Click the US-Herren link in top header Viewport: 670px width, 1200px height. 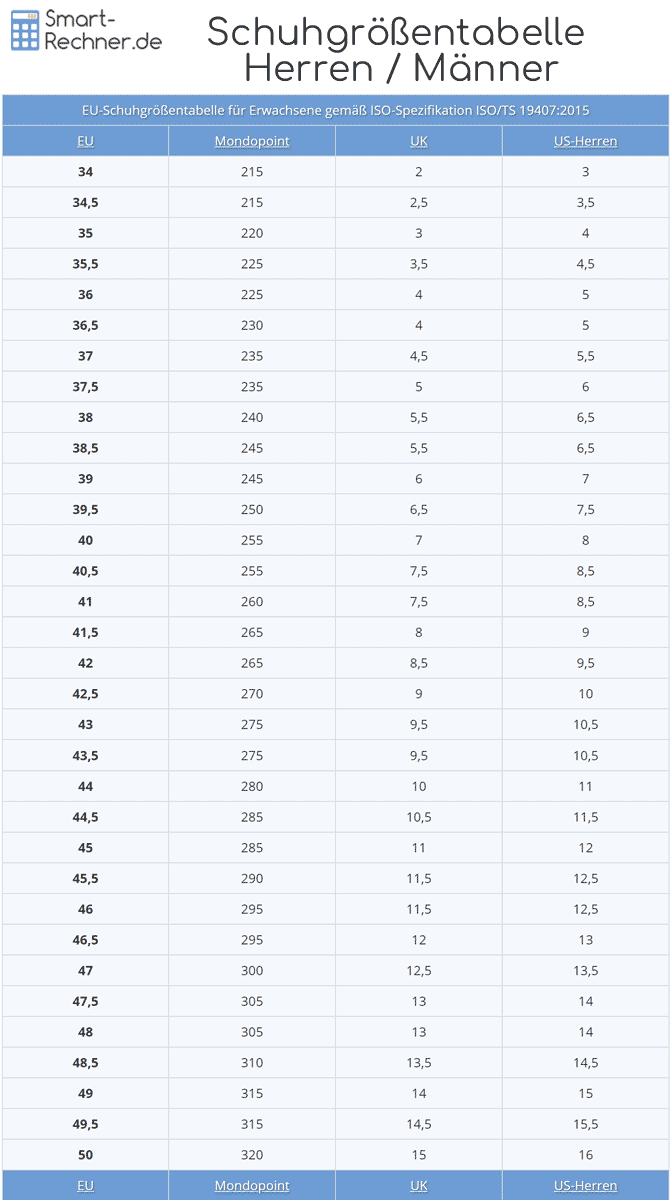(585, 141)
